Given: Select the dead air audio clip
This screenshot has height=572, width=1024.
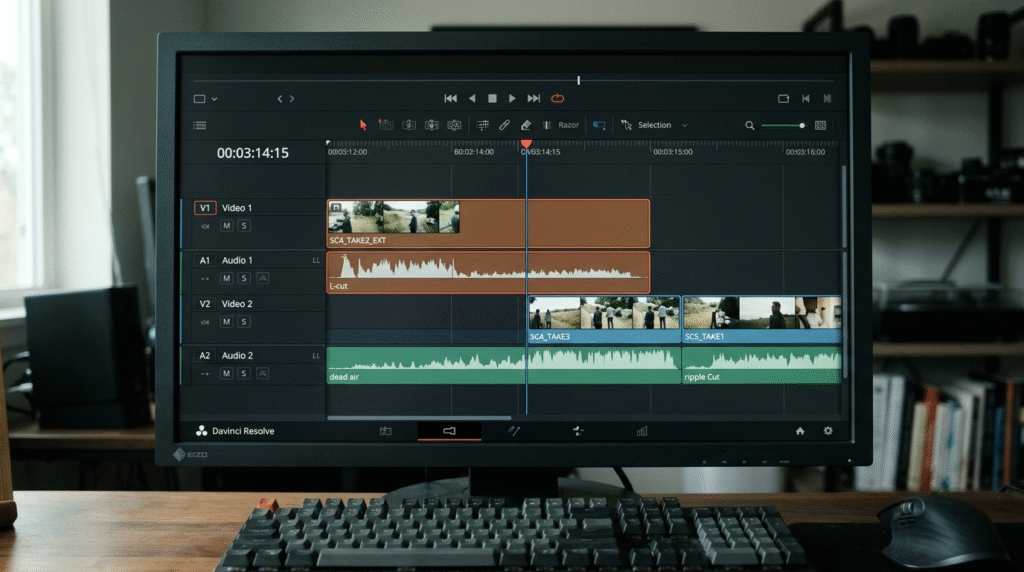Looking at the screenshot, I should tap(504, 365).
